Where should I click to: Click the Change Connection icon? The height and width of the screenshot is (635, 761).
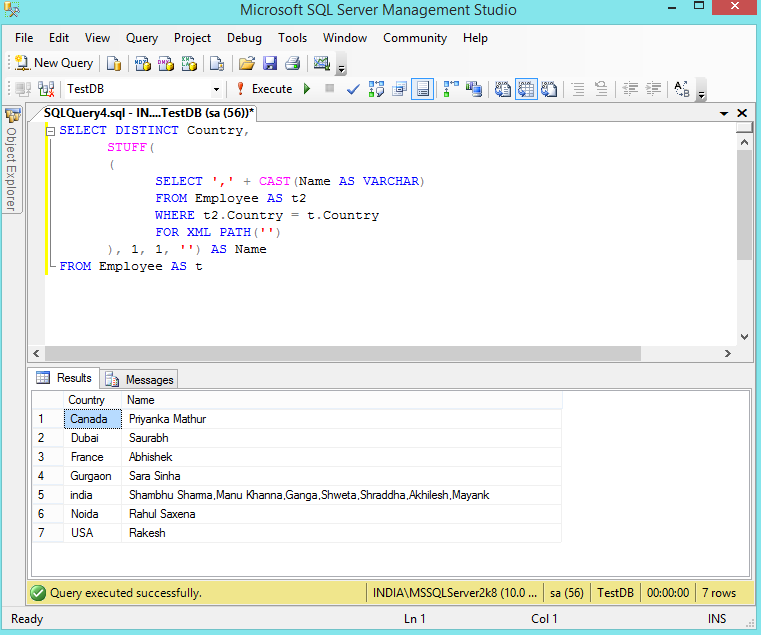[x=45, y=89]
